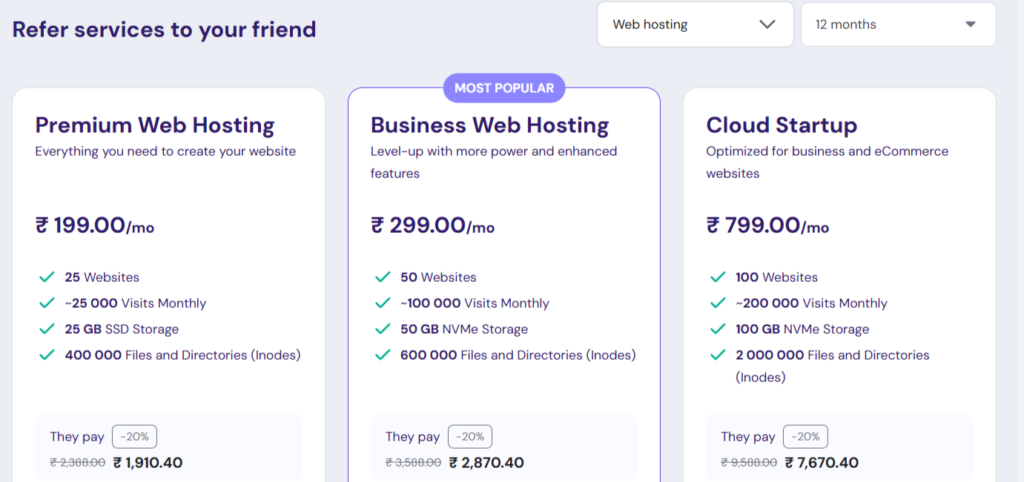Click the -20% discount tag under Business plan
The height and width of the screenshot is (482, 1024).
click(x=470, y=437)
